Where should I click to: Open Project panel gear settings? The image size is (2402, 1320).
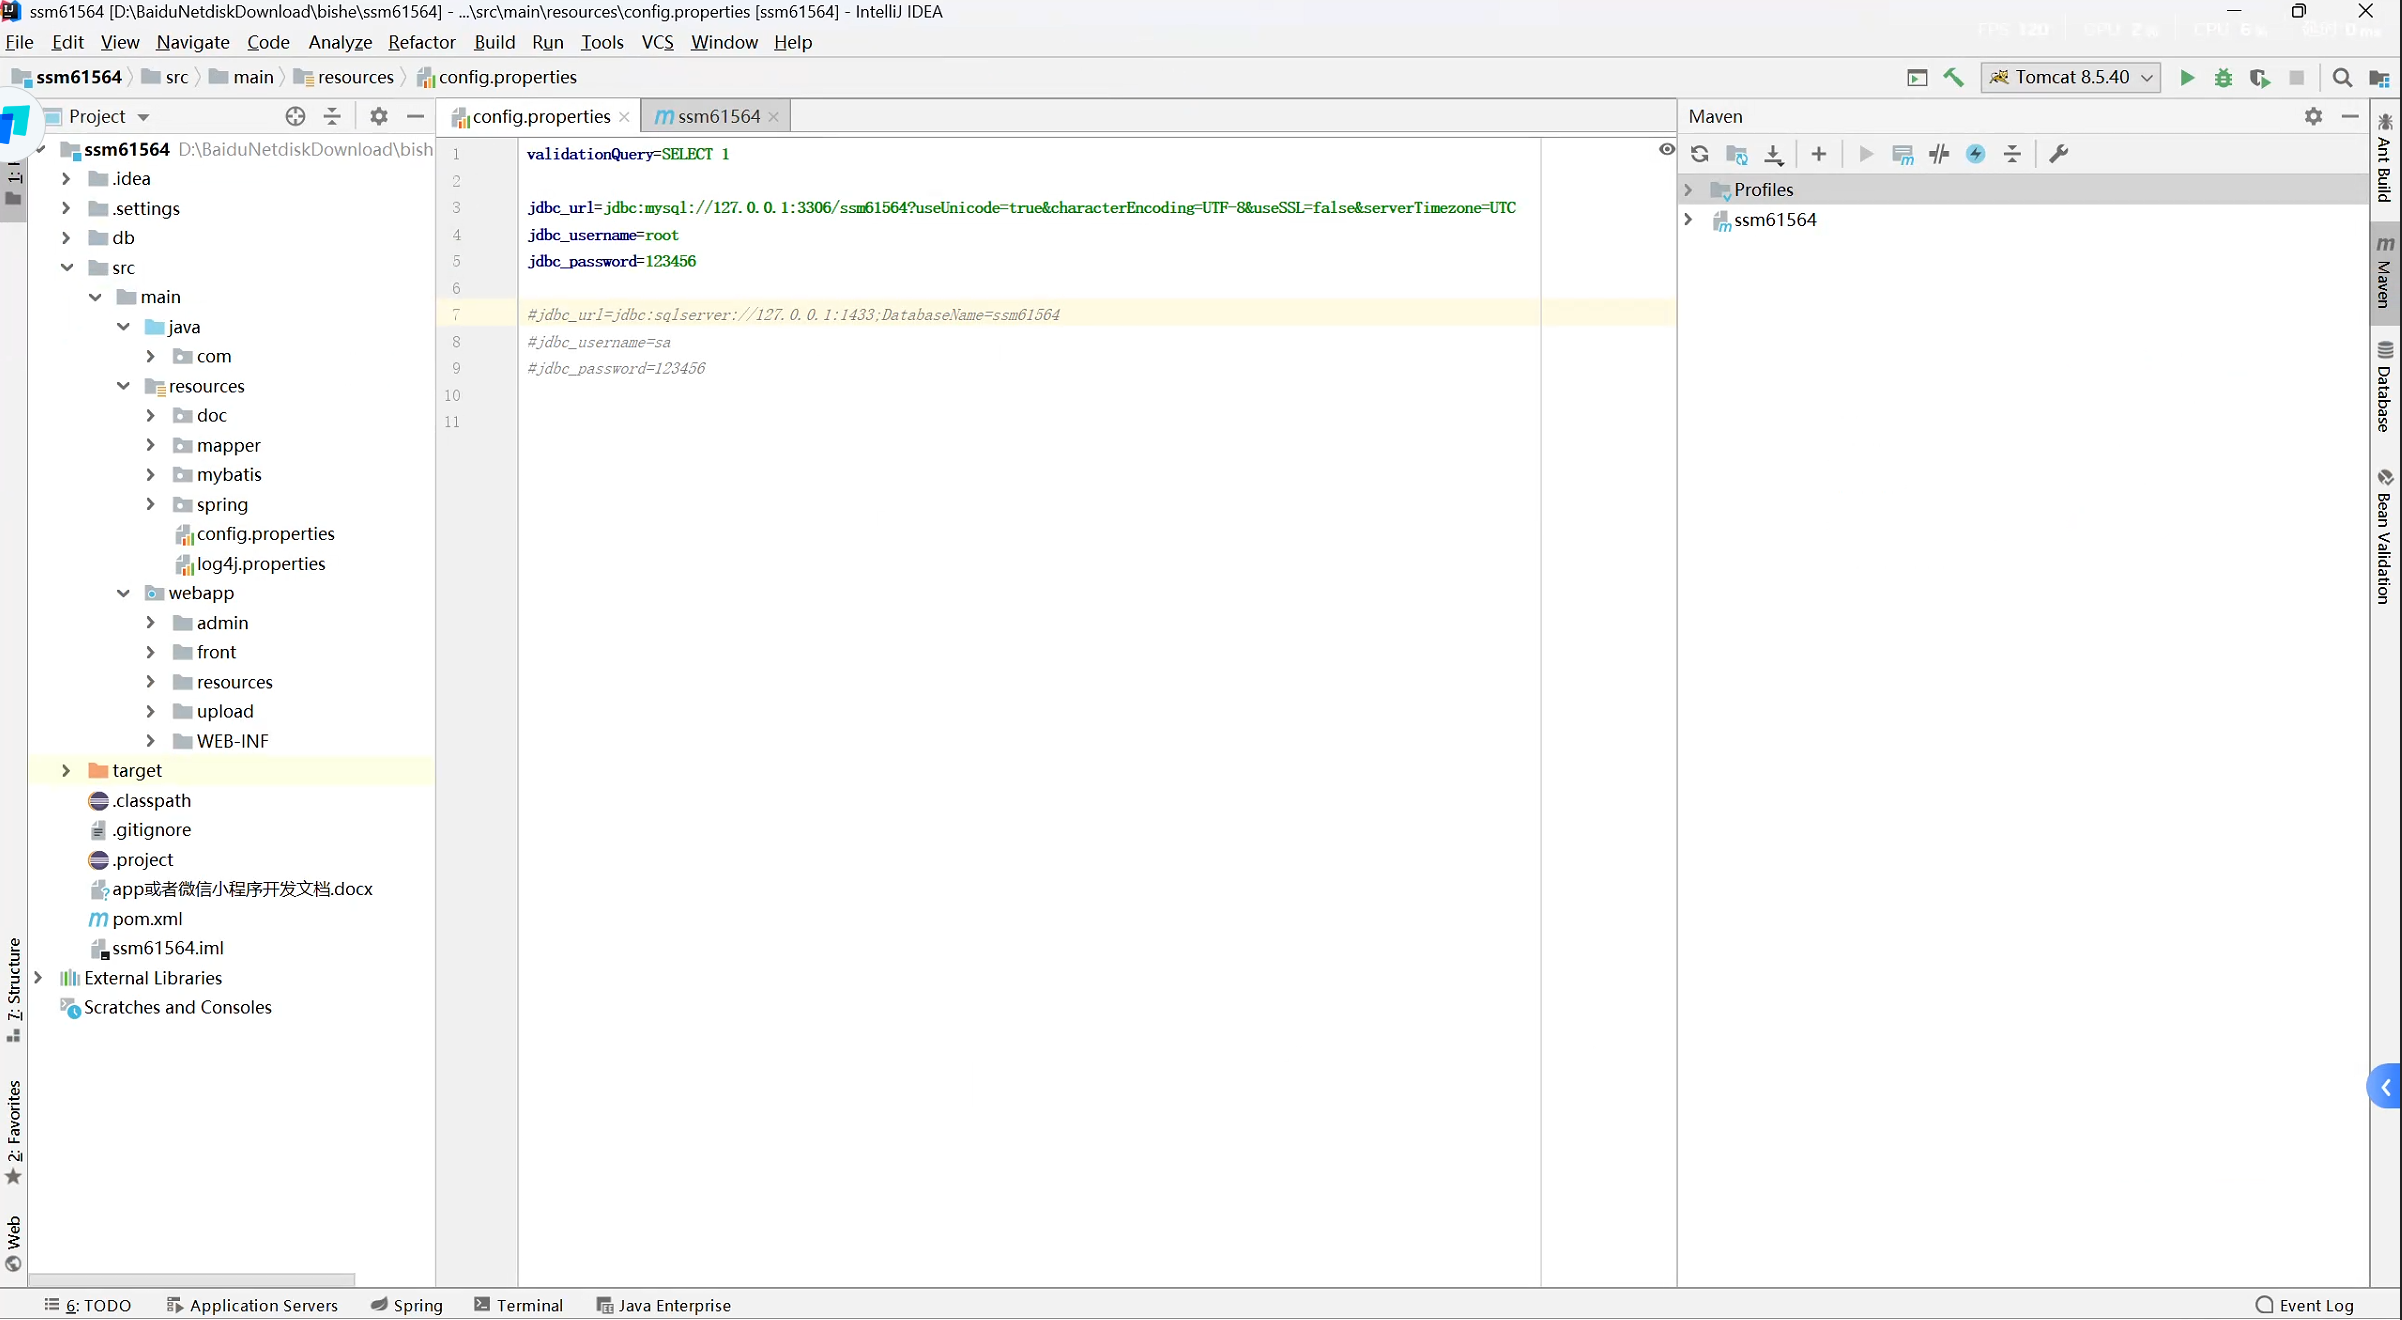point(378,116)
